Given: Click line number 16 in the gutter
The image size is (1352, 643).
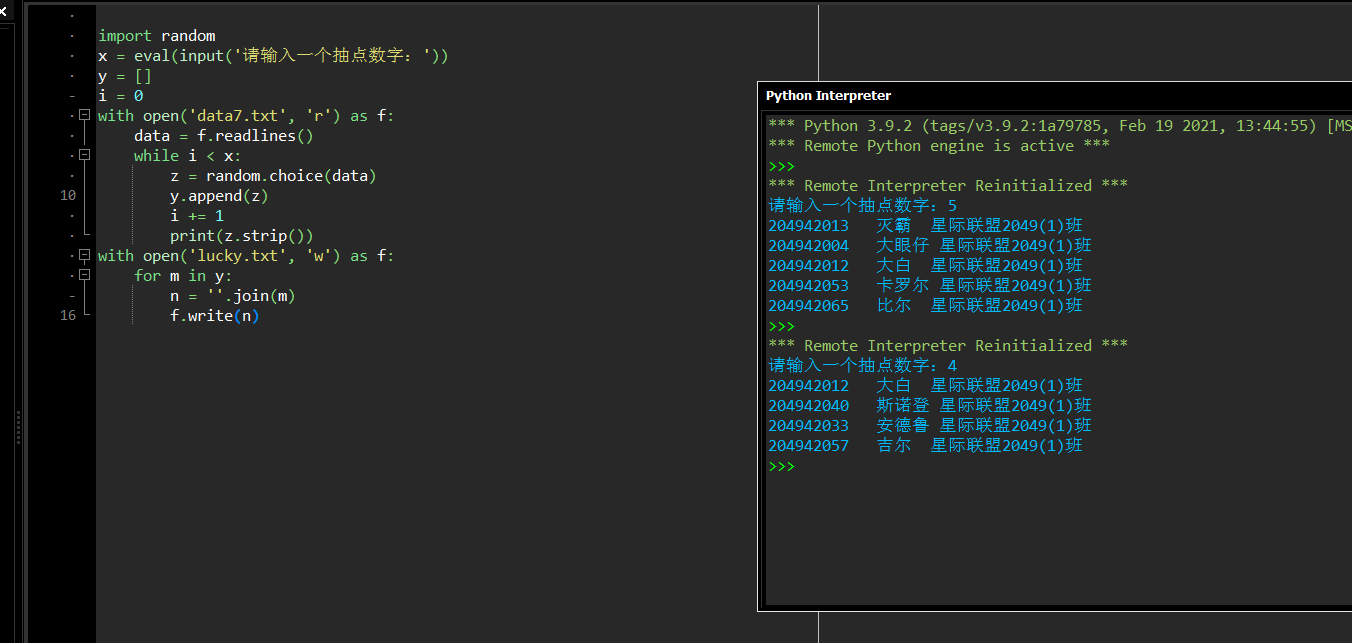Looking at the screenshot, I should (67, 316).
